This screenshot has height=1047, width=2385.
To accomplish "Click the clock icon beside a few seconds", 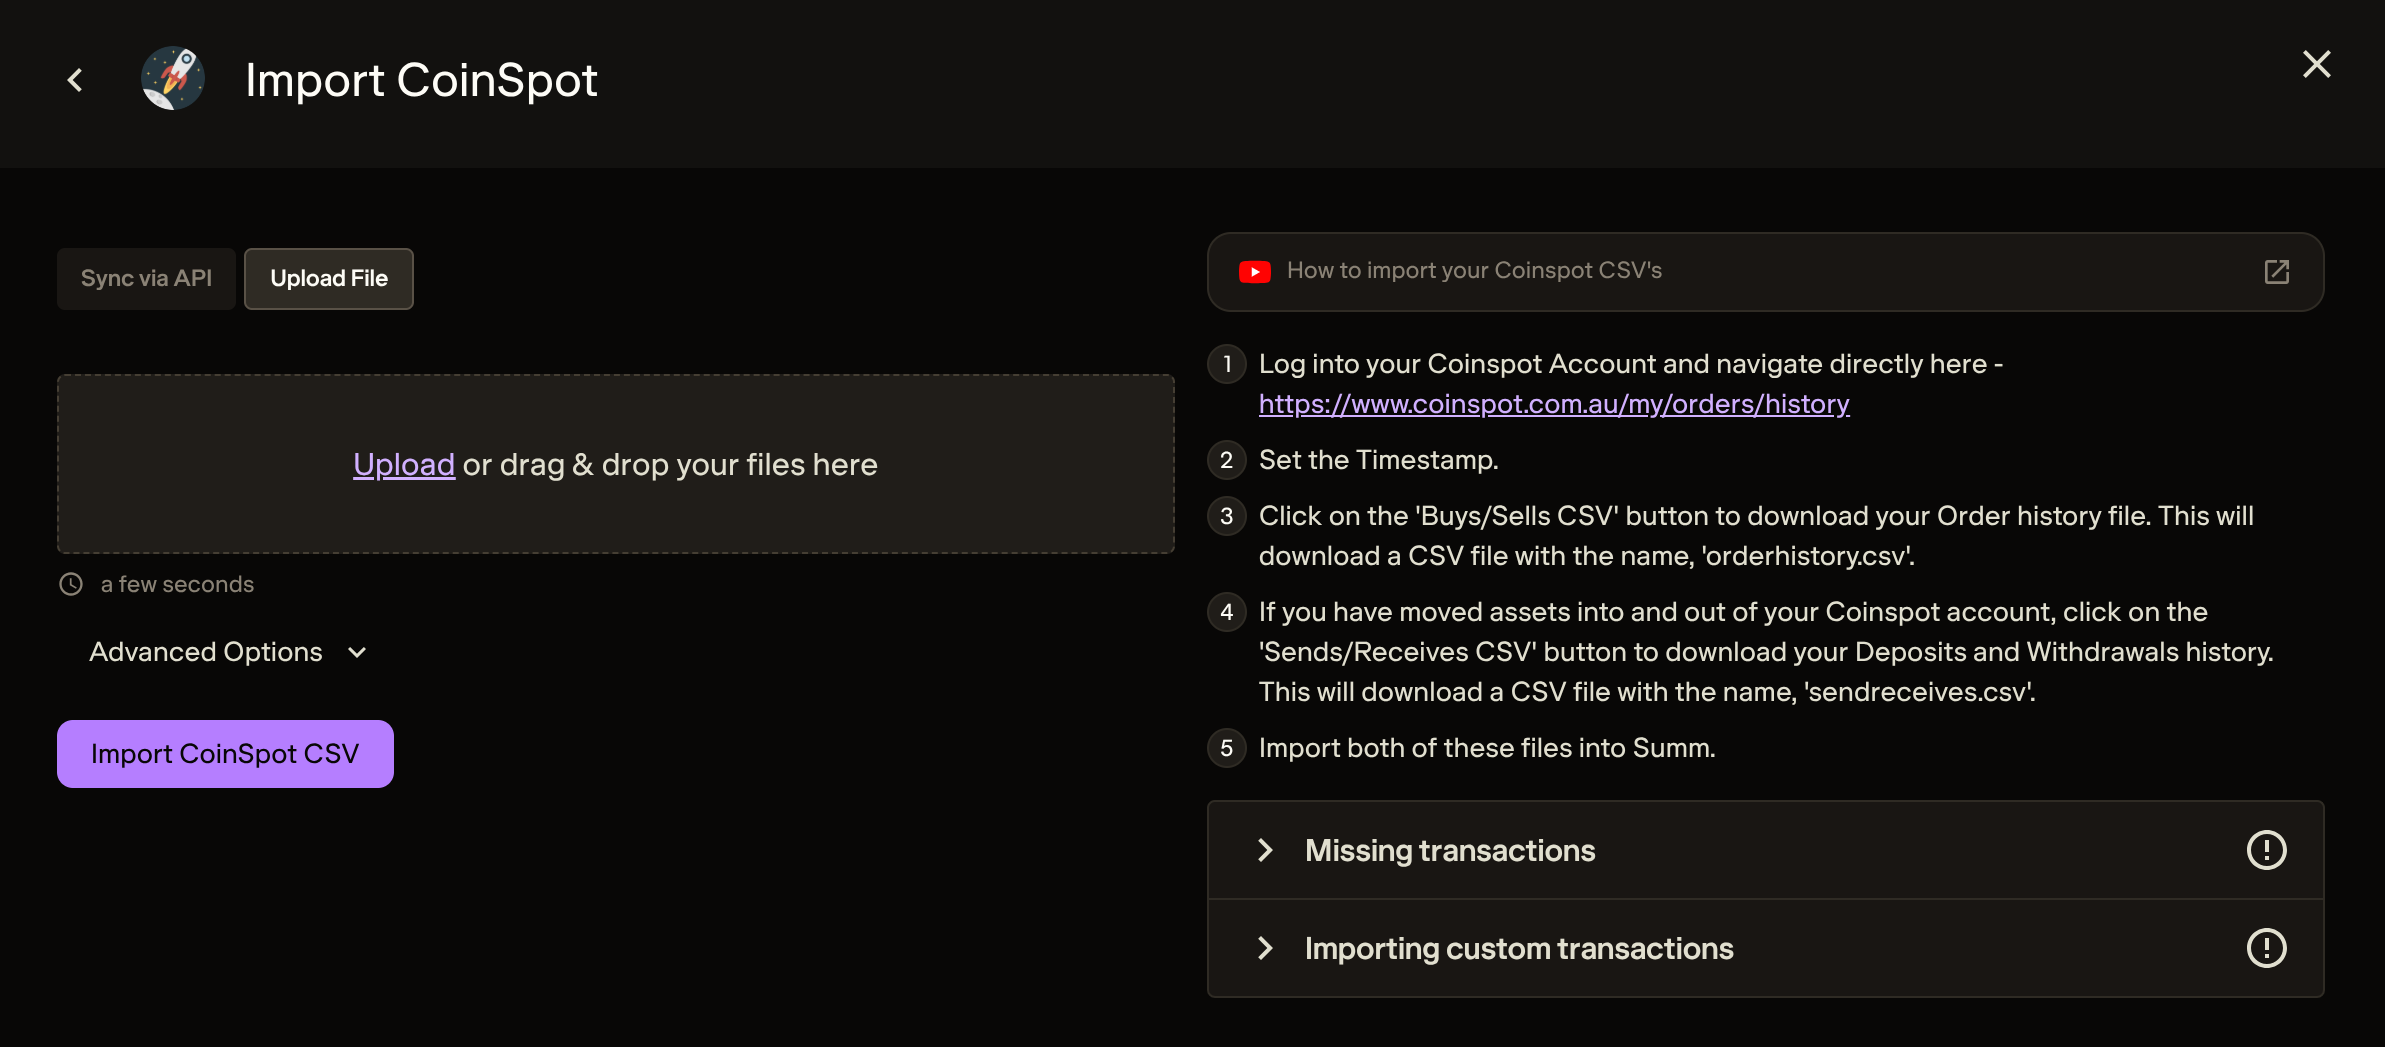I will pos(71,584).
